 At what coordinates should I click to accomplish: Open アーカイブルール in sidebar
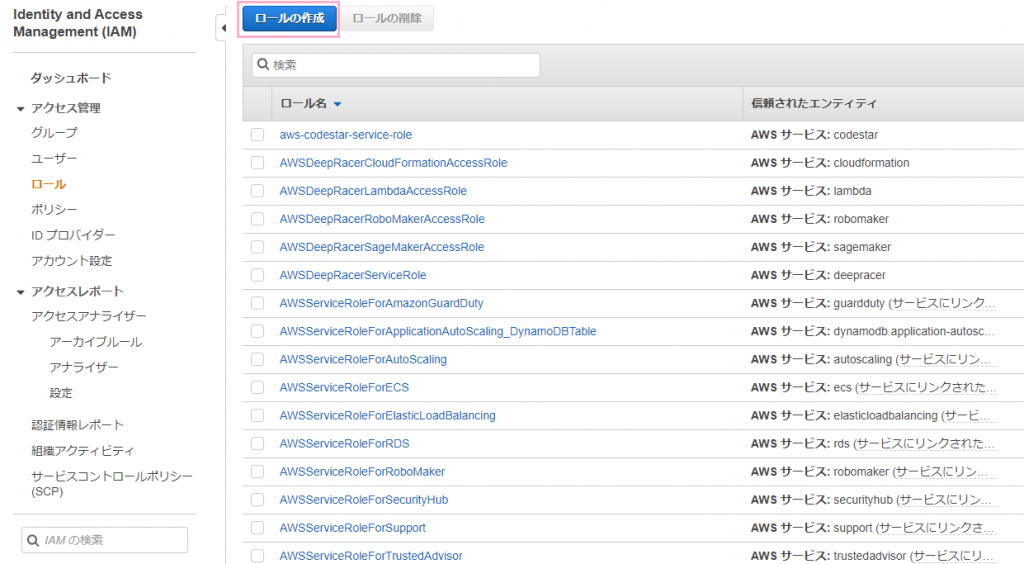point(95,341)
